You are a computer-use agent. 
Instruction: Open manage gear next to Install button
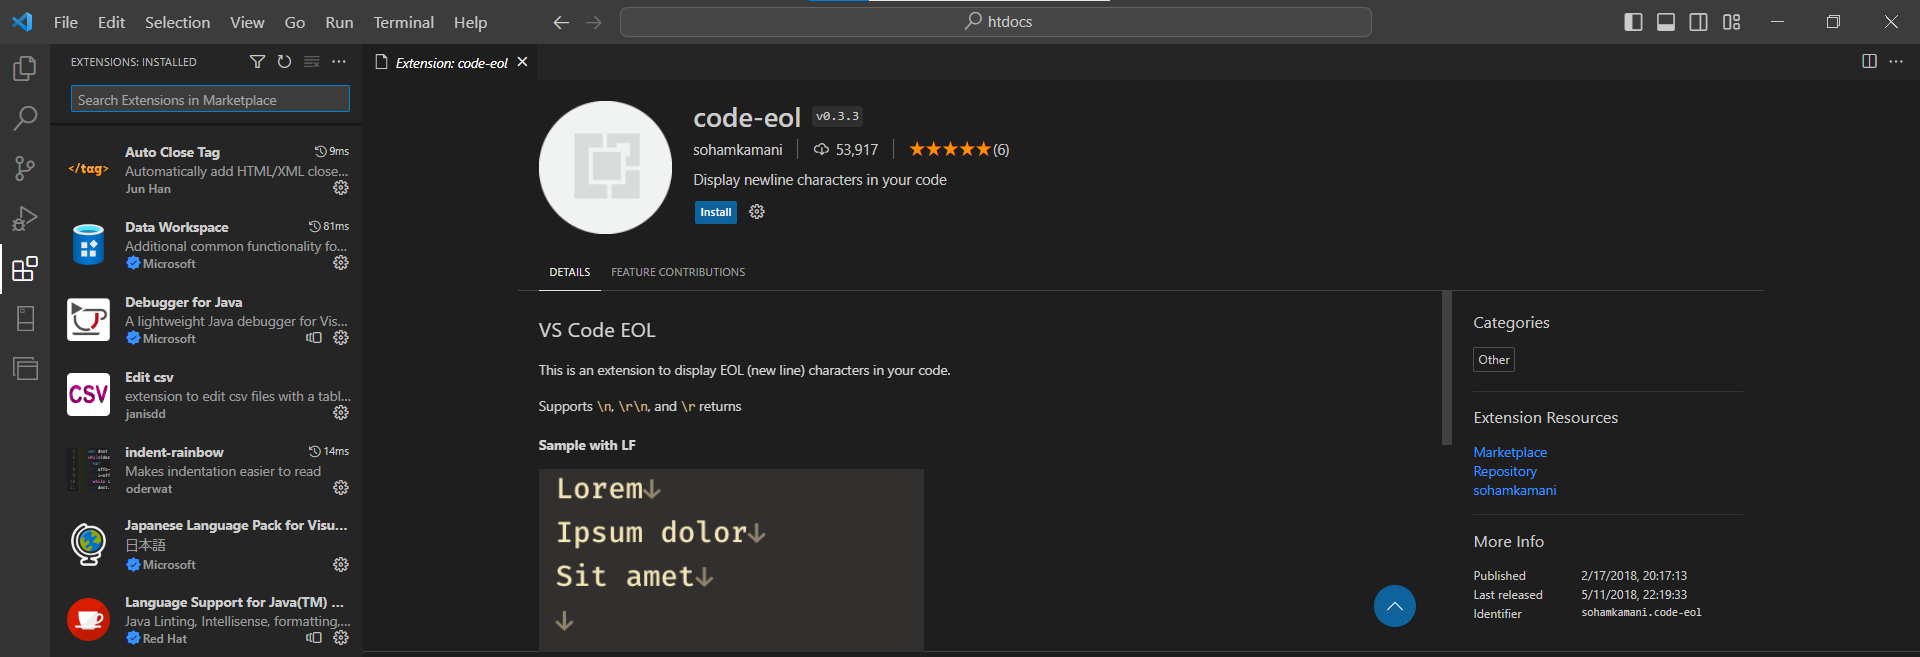757,212
